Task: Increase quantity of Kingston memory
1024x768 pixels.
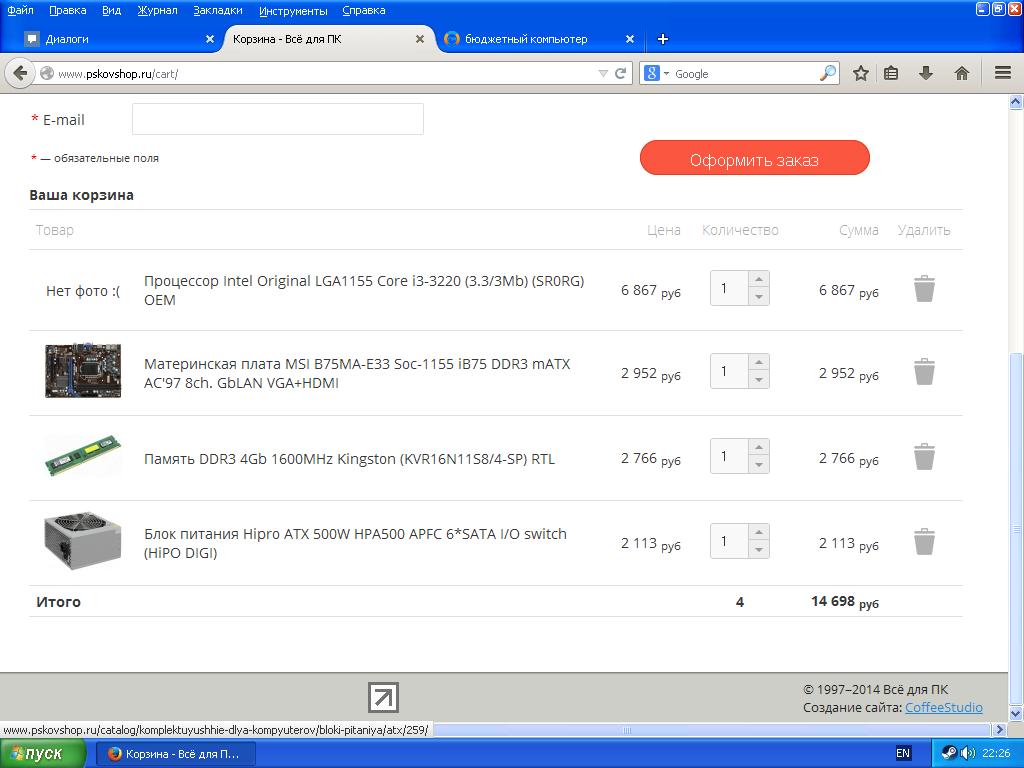Action: pyautogui.click(x=759, y=447)
